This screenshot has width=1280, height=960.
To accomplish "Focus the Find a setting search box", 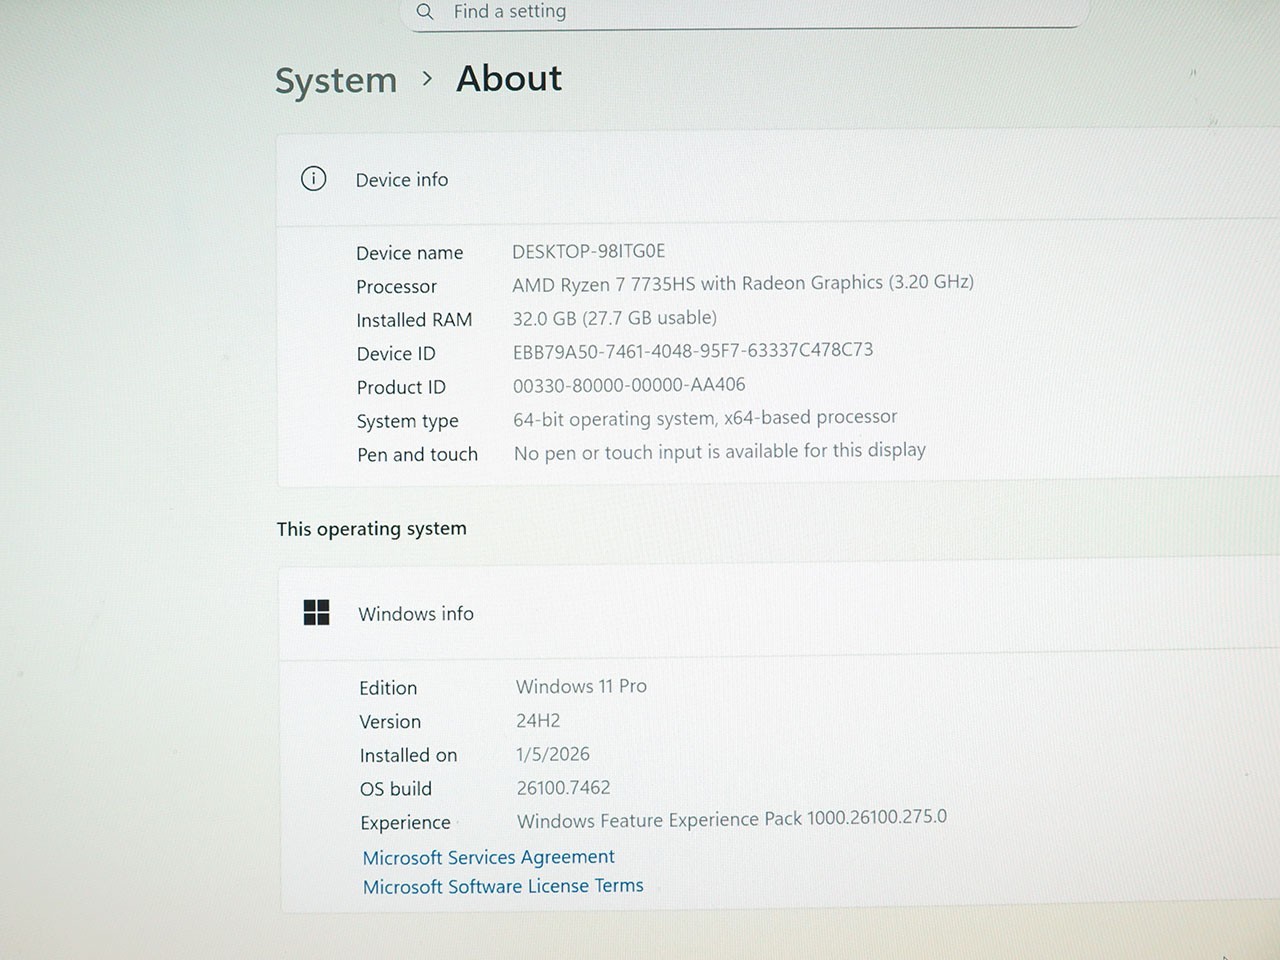I will click(x=740, y=12).
